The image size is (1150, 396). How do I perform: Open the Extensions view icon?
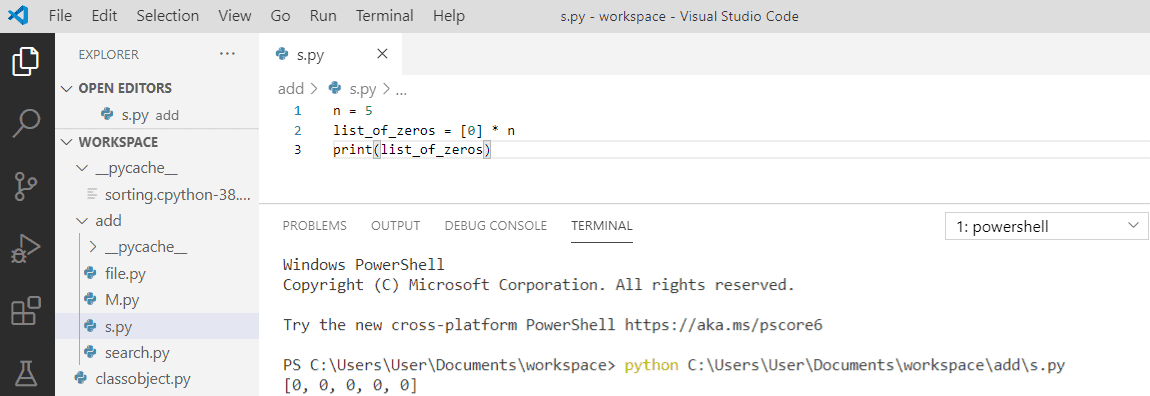[x=26, y=312]
